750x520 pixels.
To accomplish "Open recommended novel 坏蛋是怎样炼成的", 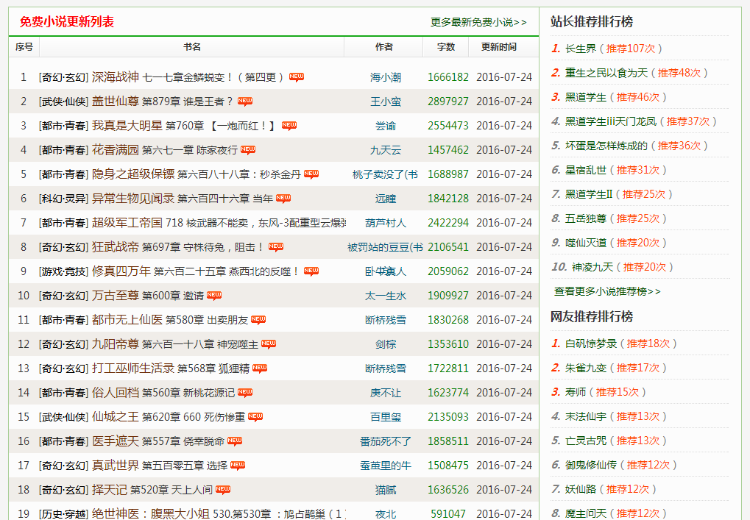I will pyautogui.click(x=606, y=145).
